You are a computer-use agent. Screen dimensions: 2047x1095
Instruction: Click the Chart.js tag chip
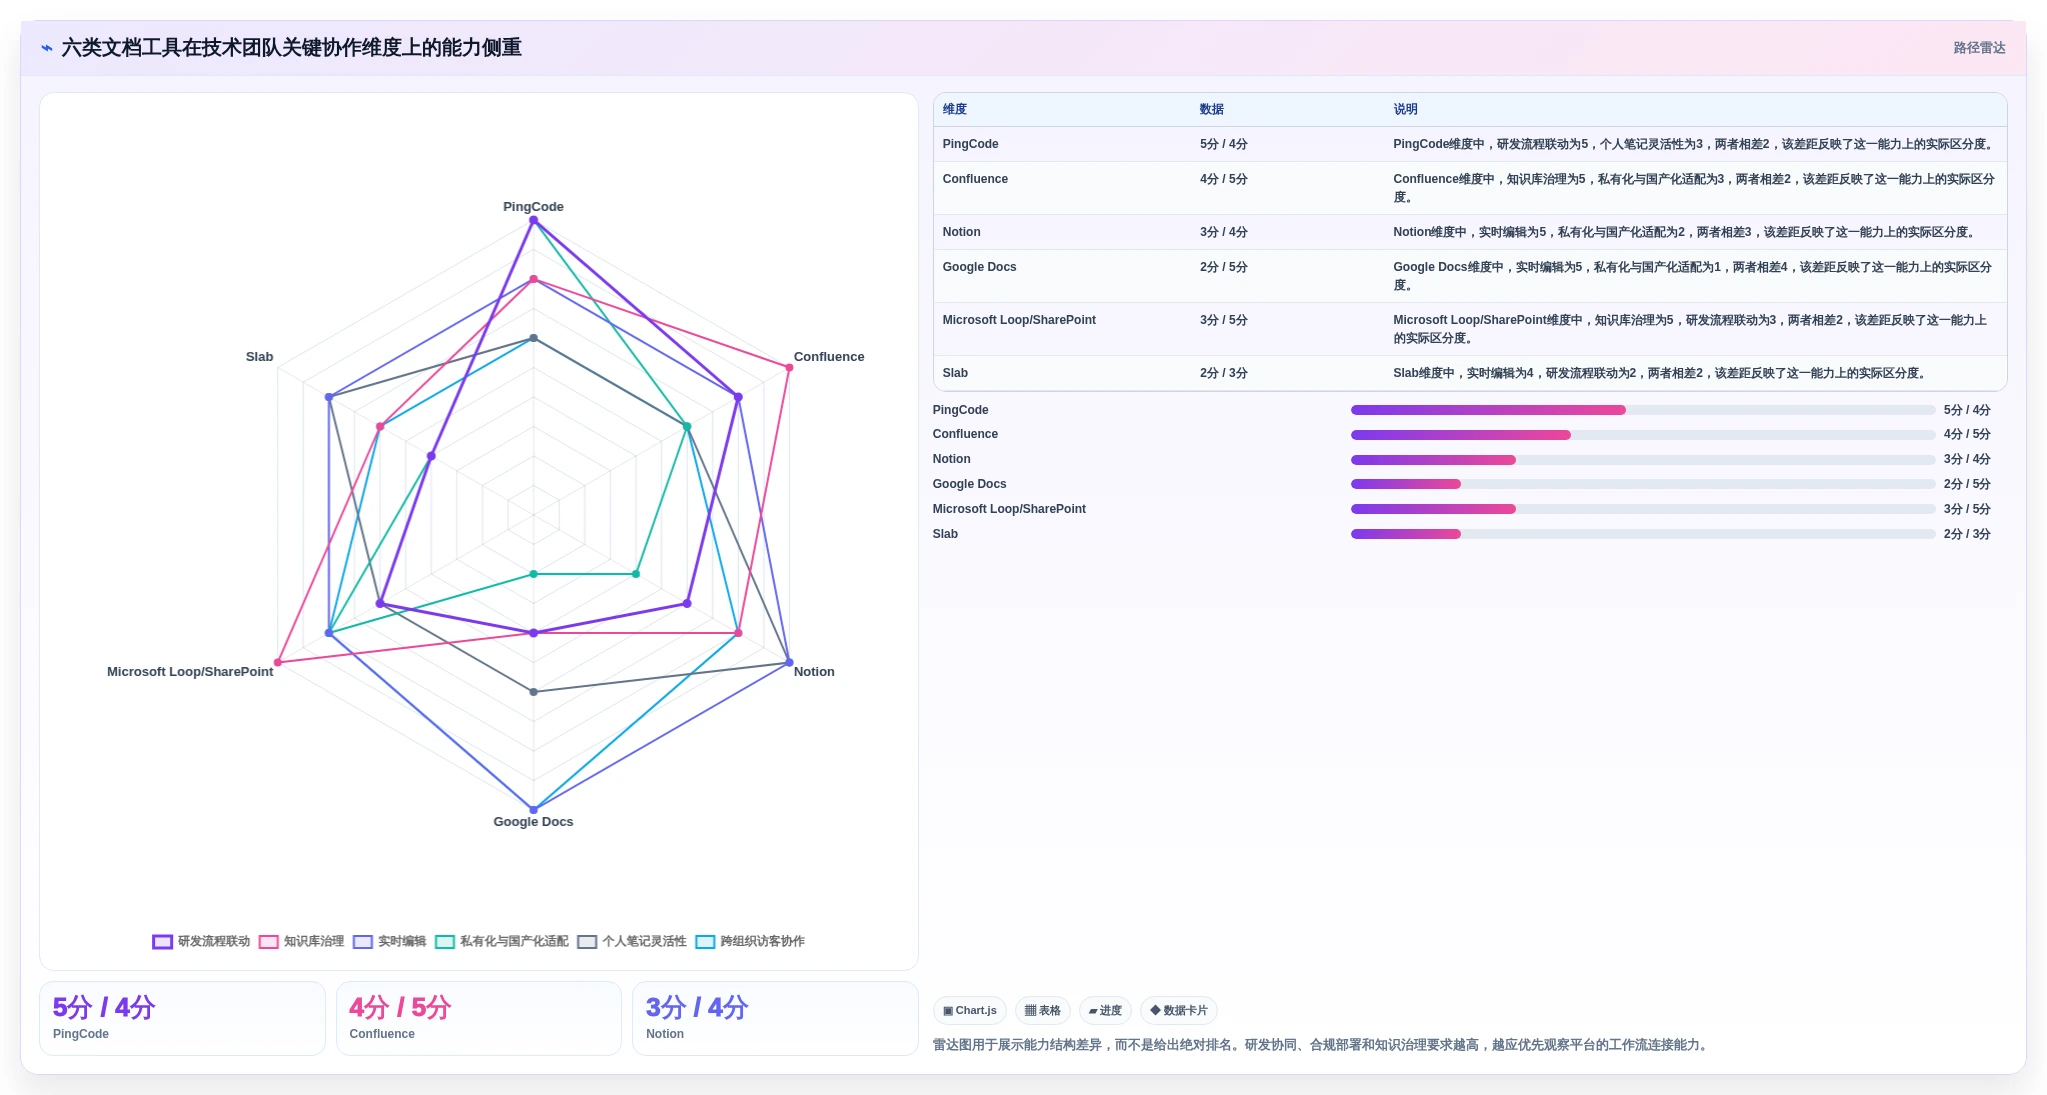tap(970, 1010)
